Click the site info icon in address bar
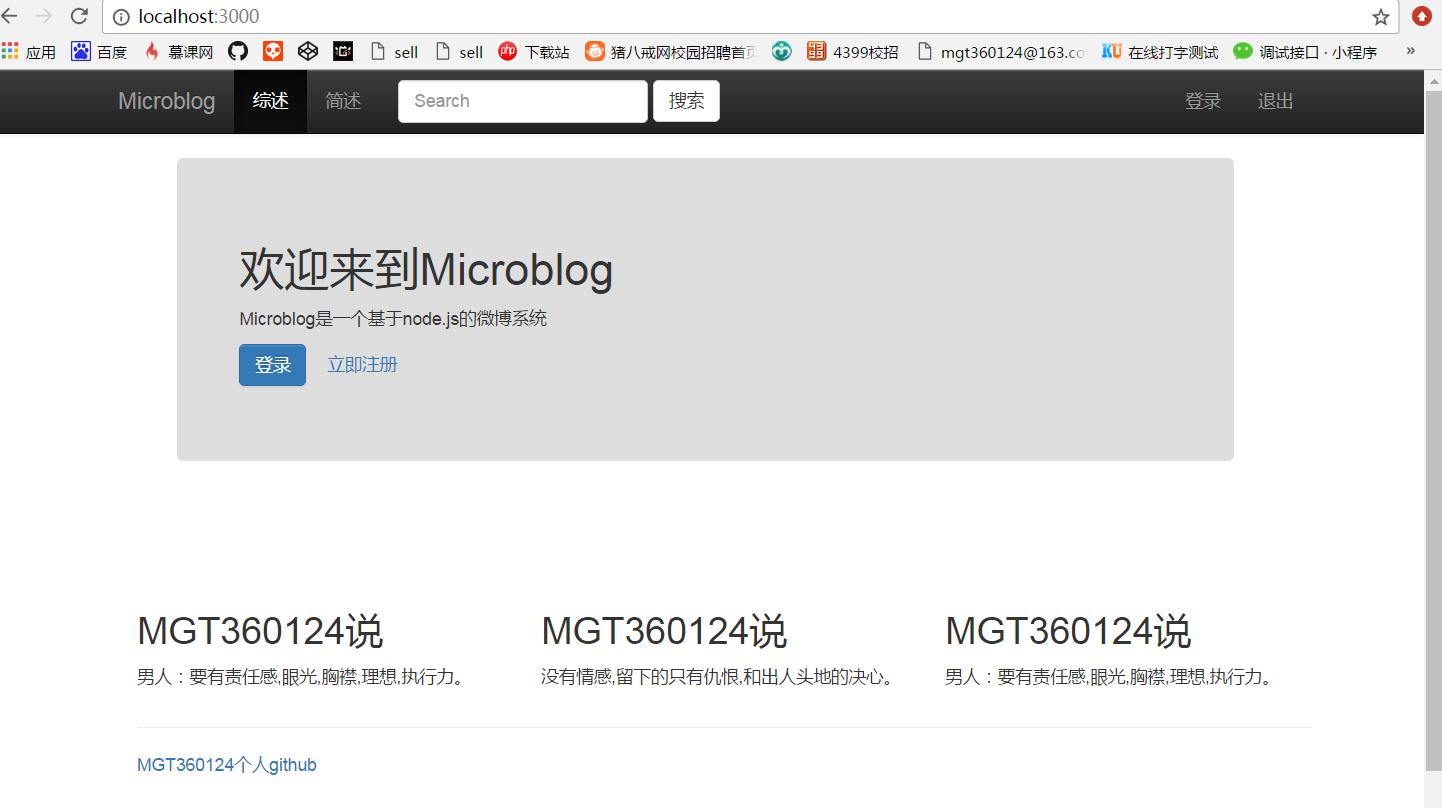The width and height of the screenshot is (1442, 808). point(120,16)
